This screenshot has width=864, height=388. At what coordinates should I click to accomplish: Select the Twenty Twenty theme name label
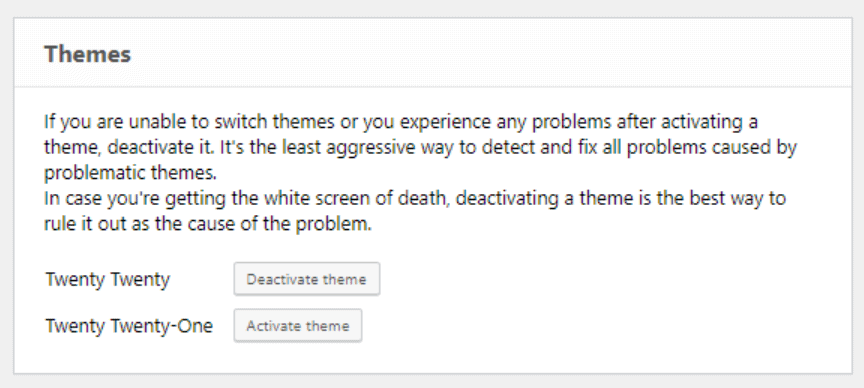107,279
